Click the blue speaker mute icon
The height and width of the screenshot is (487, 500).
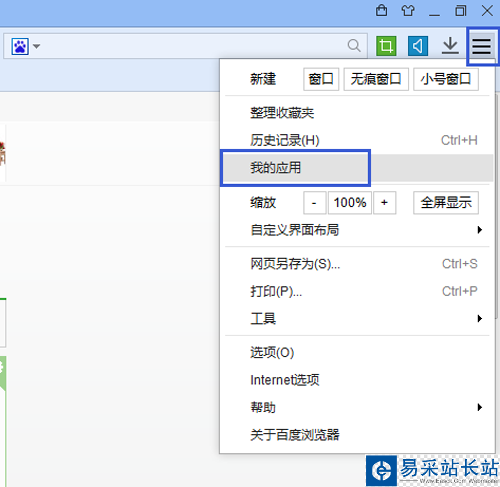pos(418,46)
